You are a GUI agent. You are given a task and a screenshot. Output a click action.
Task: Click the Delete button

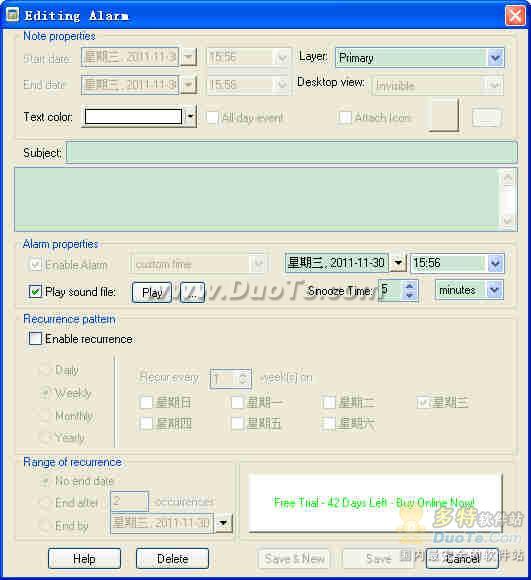(172, 559)
